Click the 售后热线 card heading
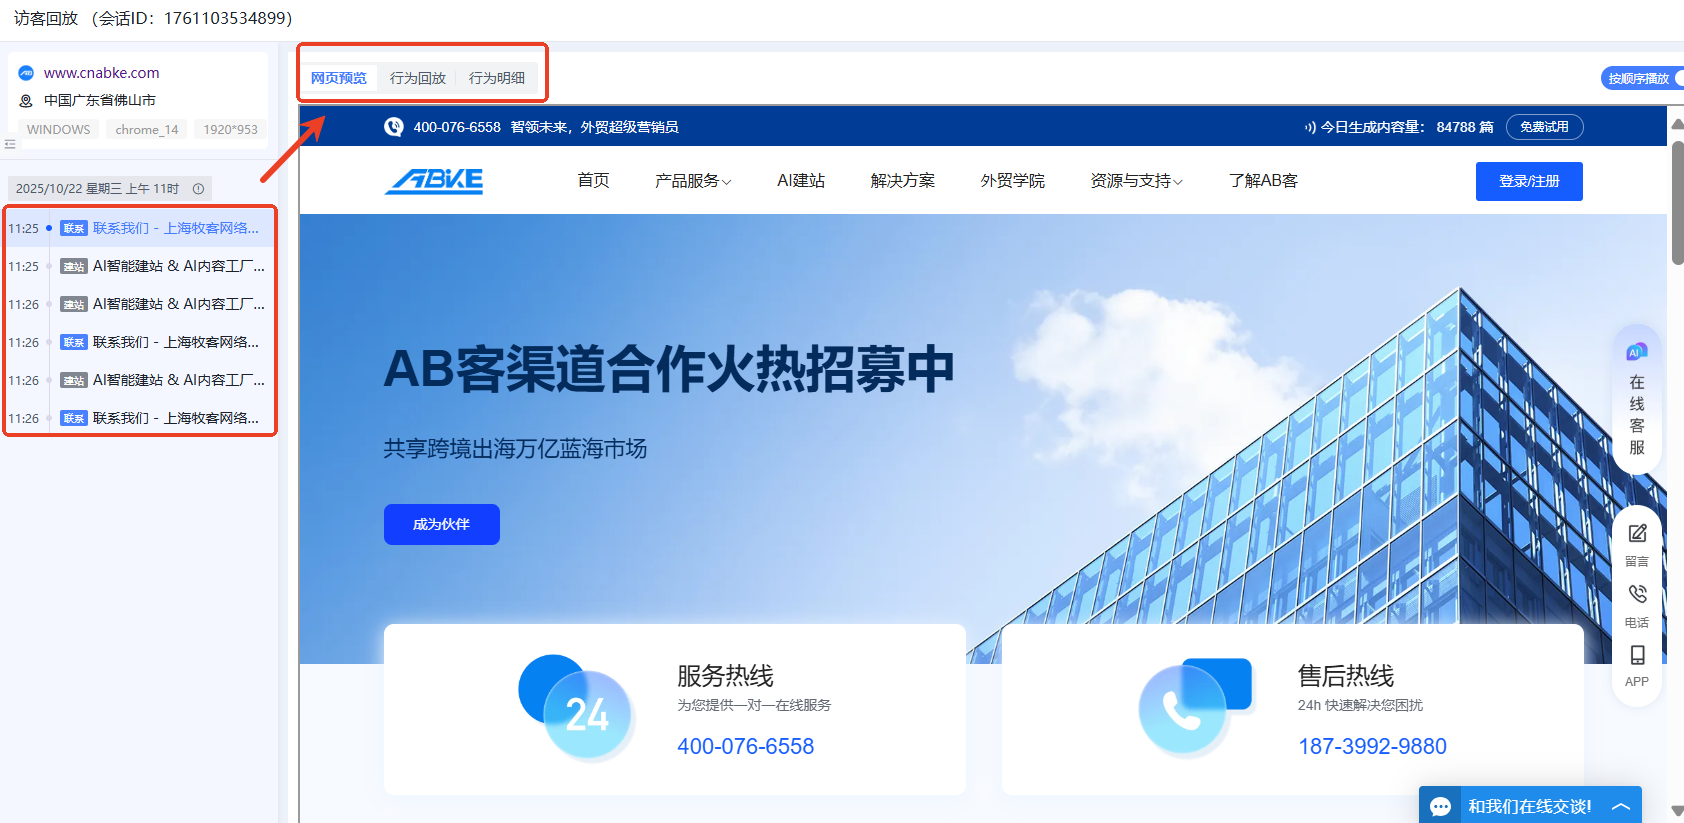This screenshot has height=823, width=1684. pyautogui.click(x=1346, y=676)
